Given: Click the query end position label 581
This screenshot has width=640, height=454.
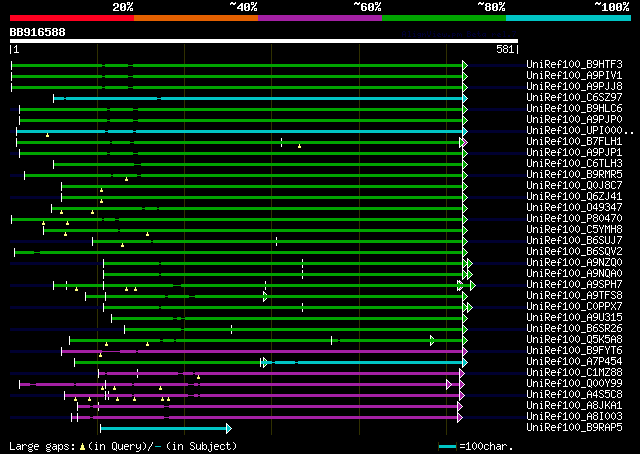Looking at the screenshot, I should (x=505, y=49).
